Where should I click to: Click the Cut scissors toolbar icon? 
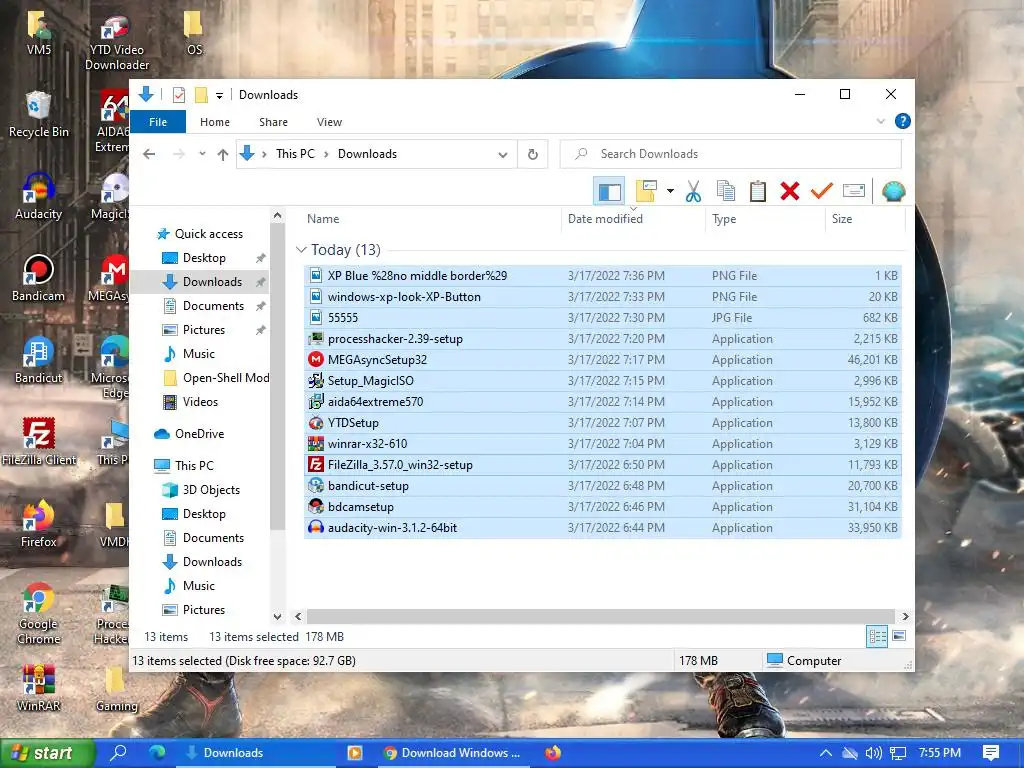click(694, 191)
